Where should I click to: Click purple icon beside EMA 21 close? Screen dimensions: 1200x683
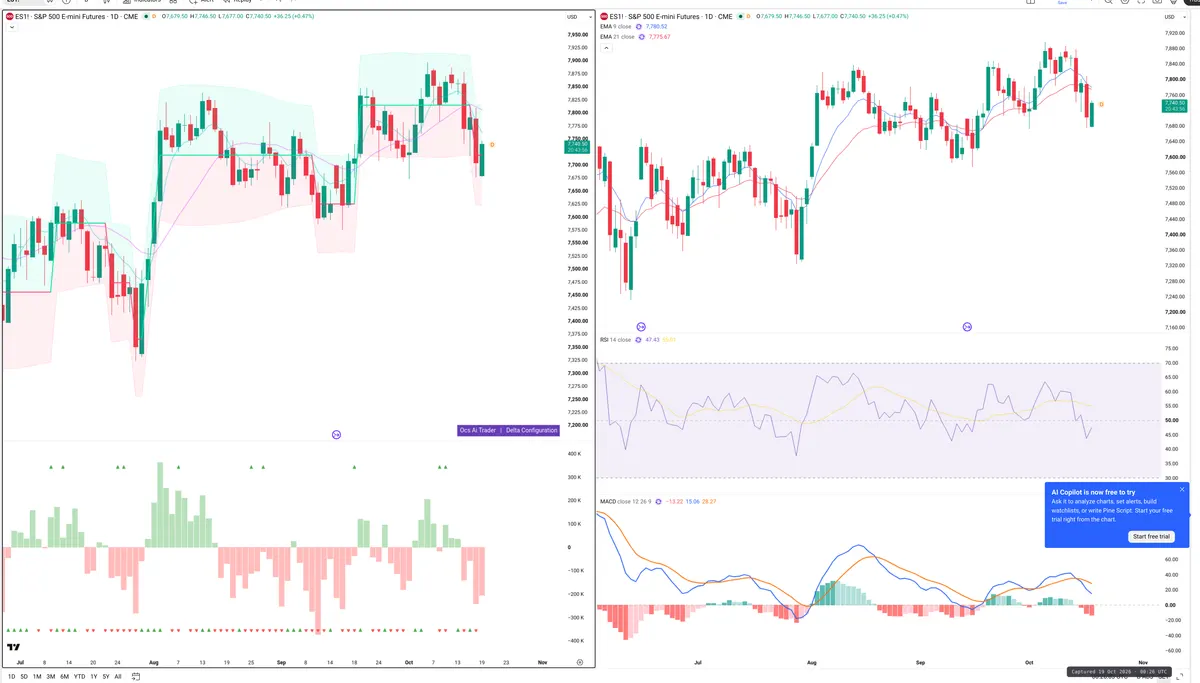642,37
